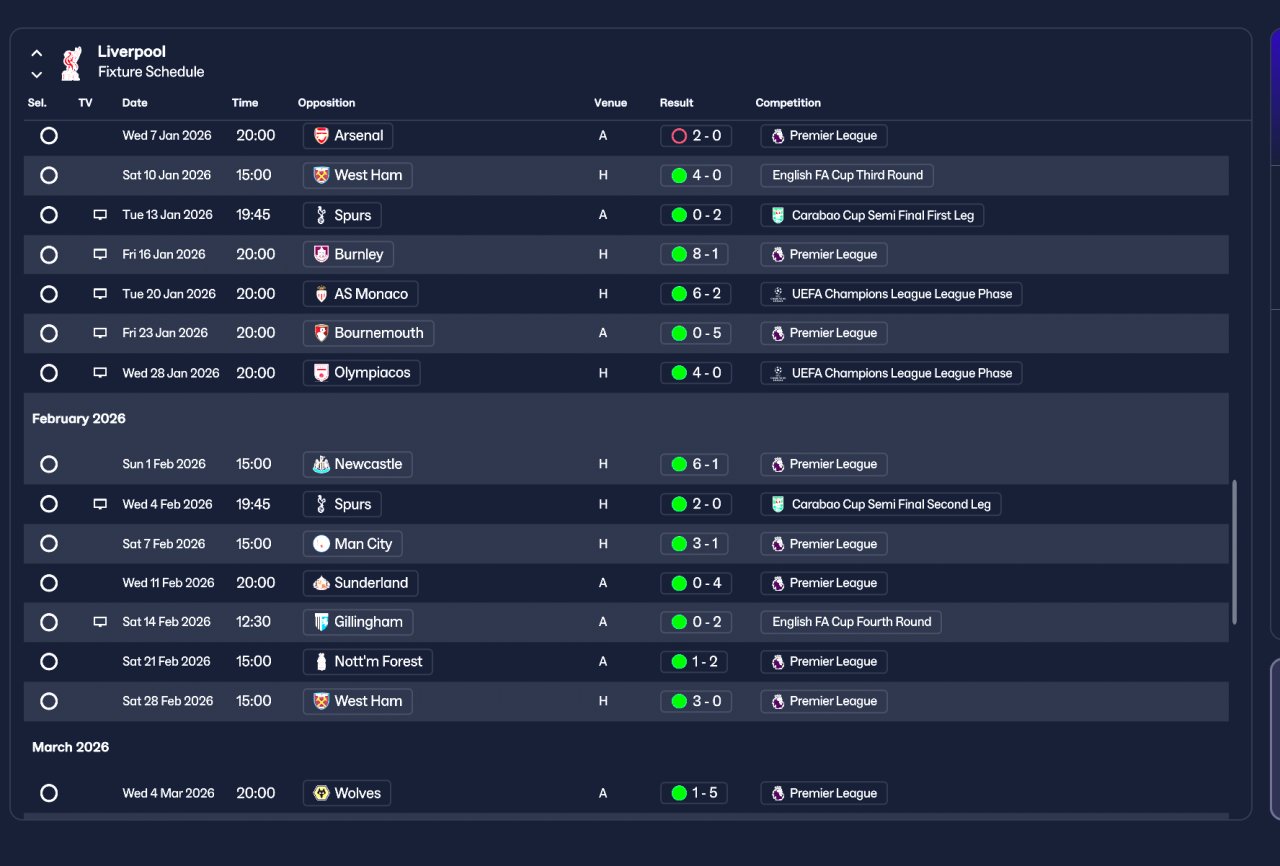
Task: Sort fixtures by Time column header
Action: 245,103
